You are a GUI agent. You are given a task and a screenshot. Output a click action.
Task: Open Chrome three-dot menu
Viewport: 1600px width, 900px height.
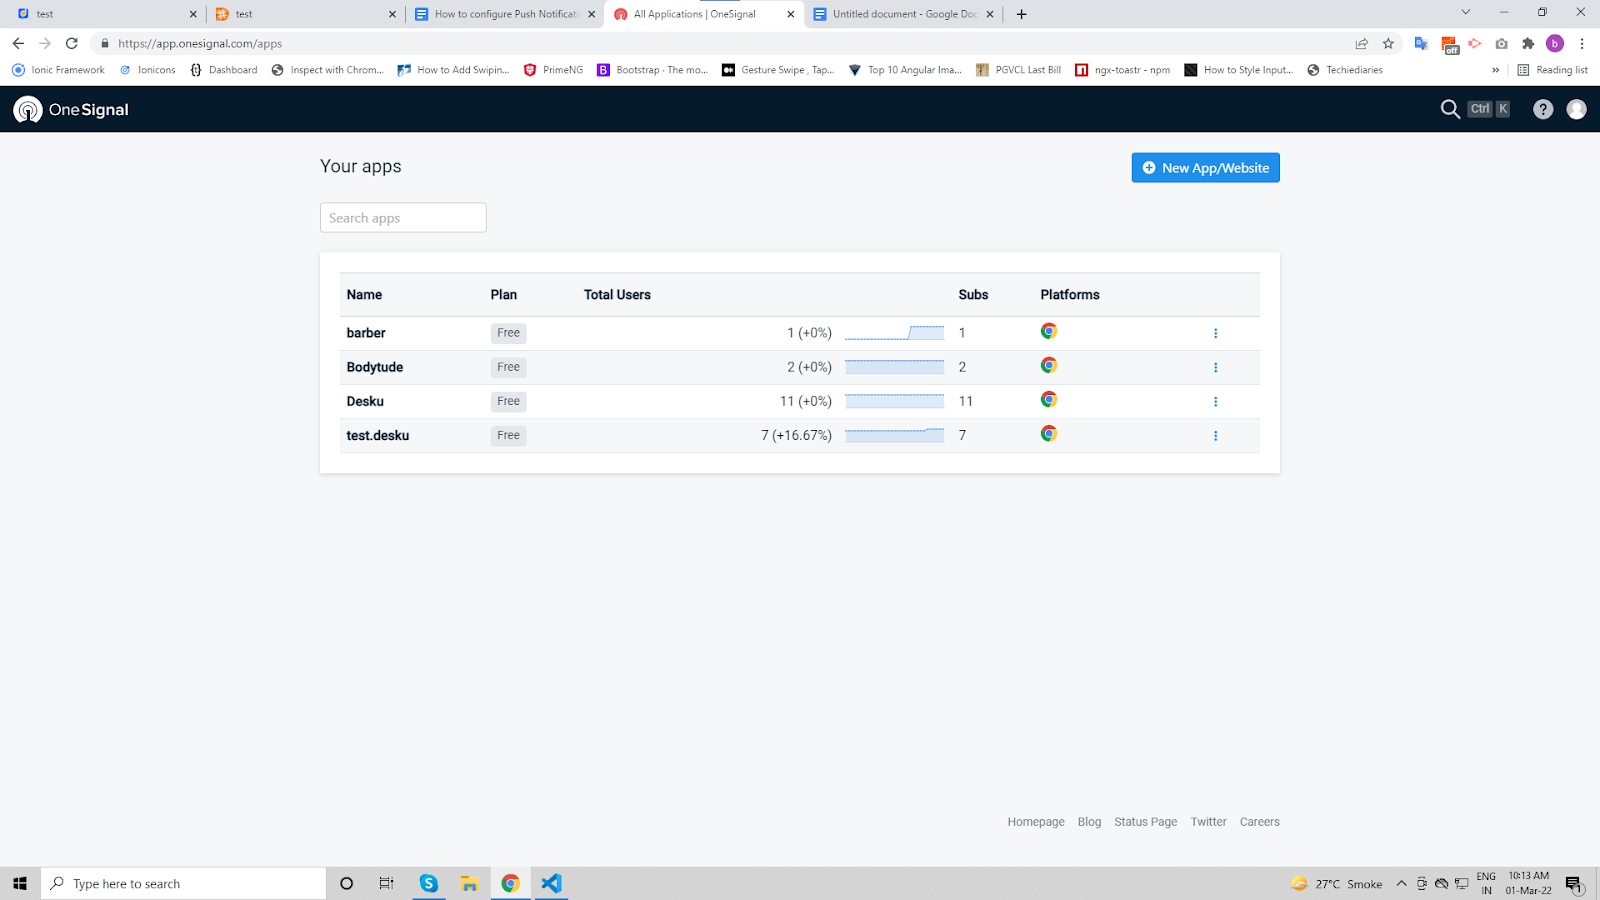click(1582, 43)
